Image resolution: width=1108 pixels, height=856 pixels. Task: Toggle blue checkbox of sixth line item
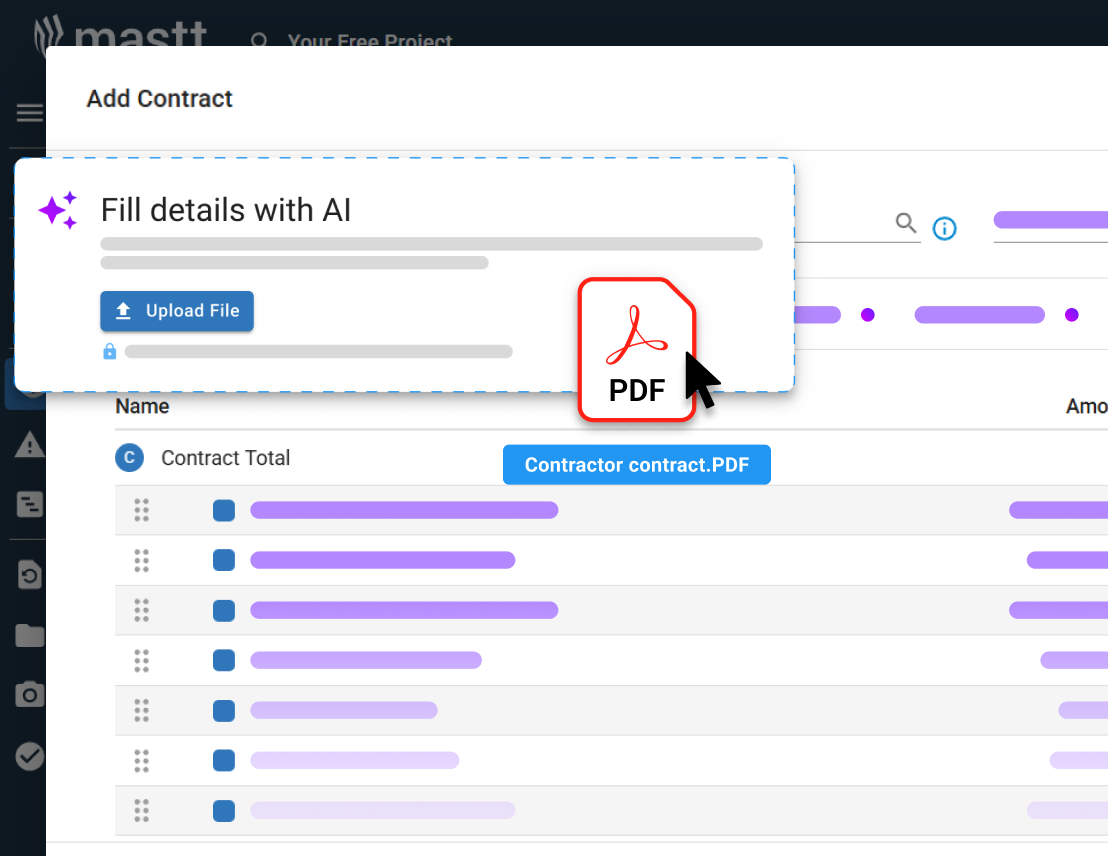[224, 761]
